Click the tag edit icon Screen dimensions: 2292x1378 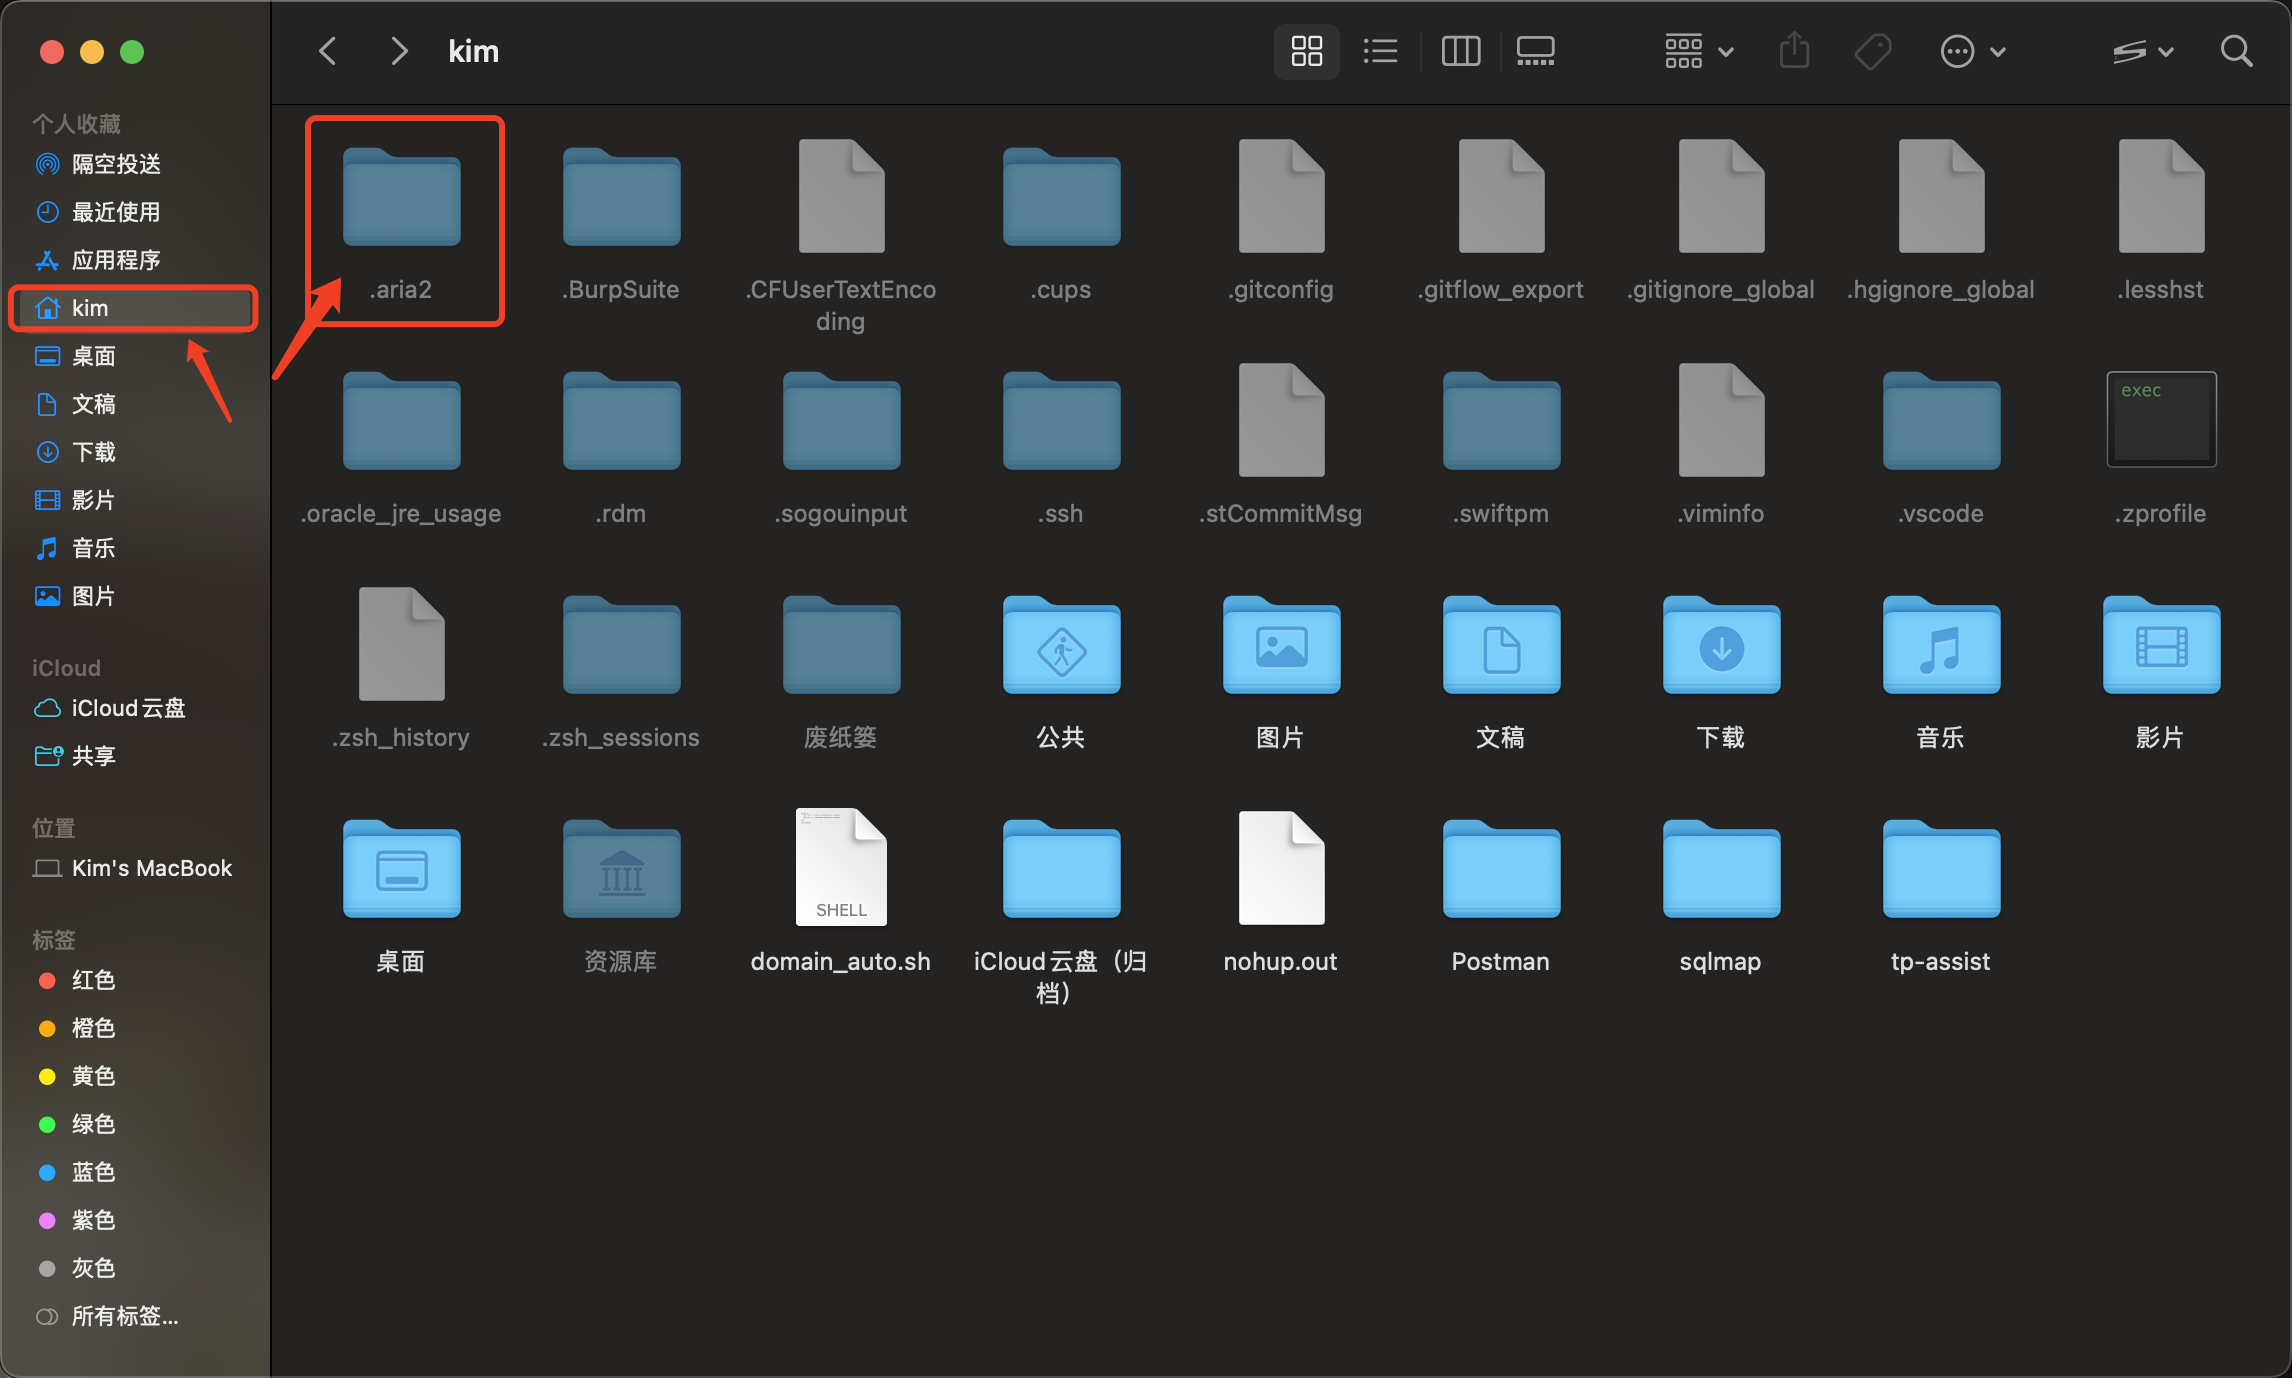tap(1872, 51)
